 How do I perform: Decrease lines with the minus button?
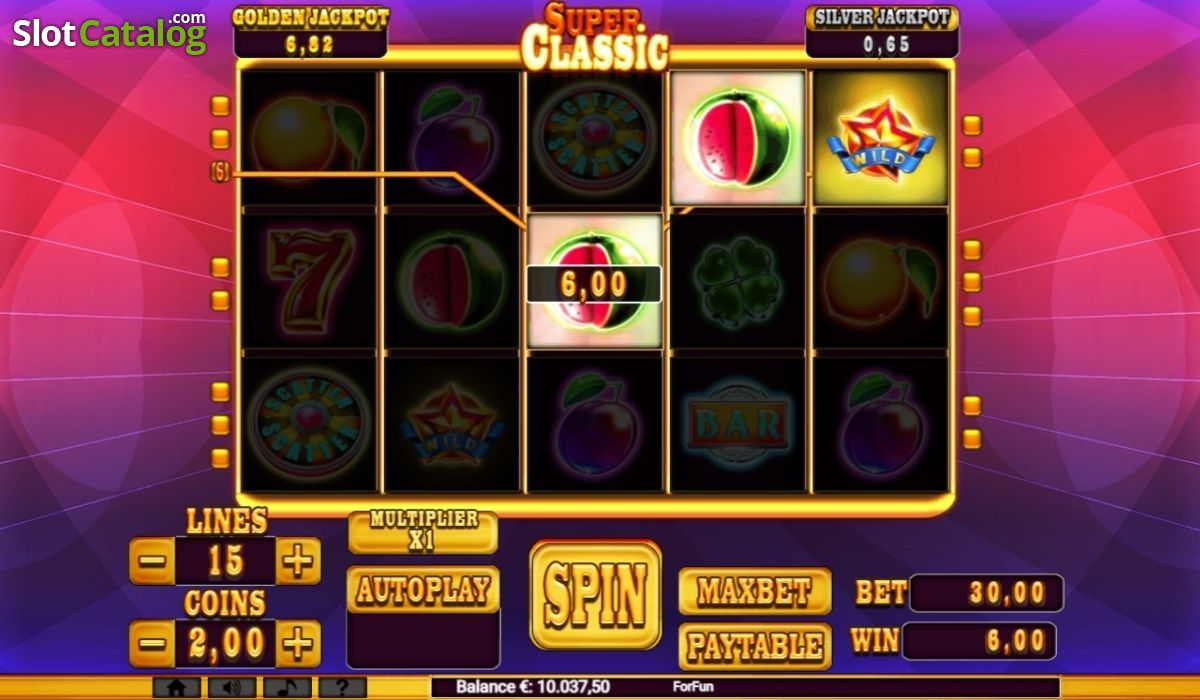coord(152,561)
